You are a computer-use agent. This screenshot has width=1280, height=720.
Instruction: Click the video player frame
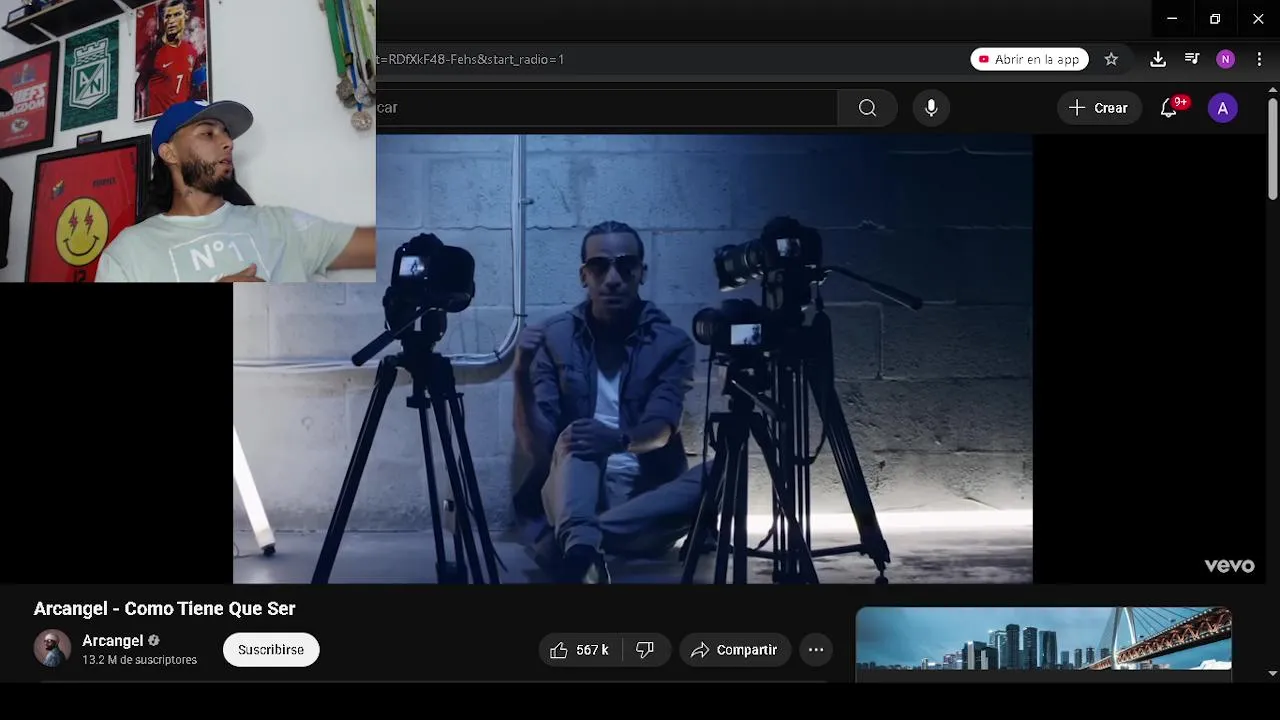point(632,359)
